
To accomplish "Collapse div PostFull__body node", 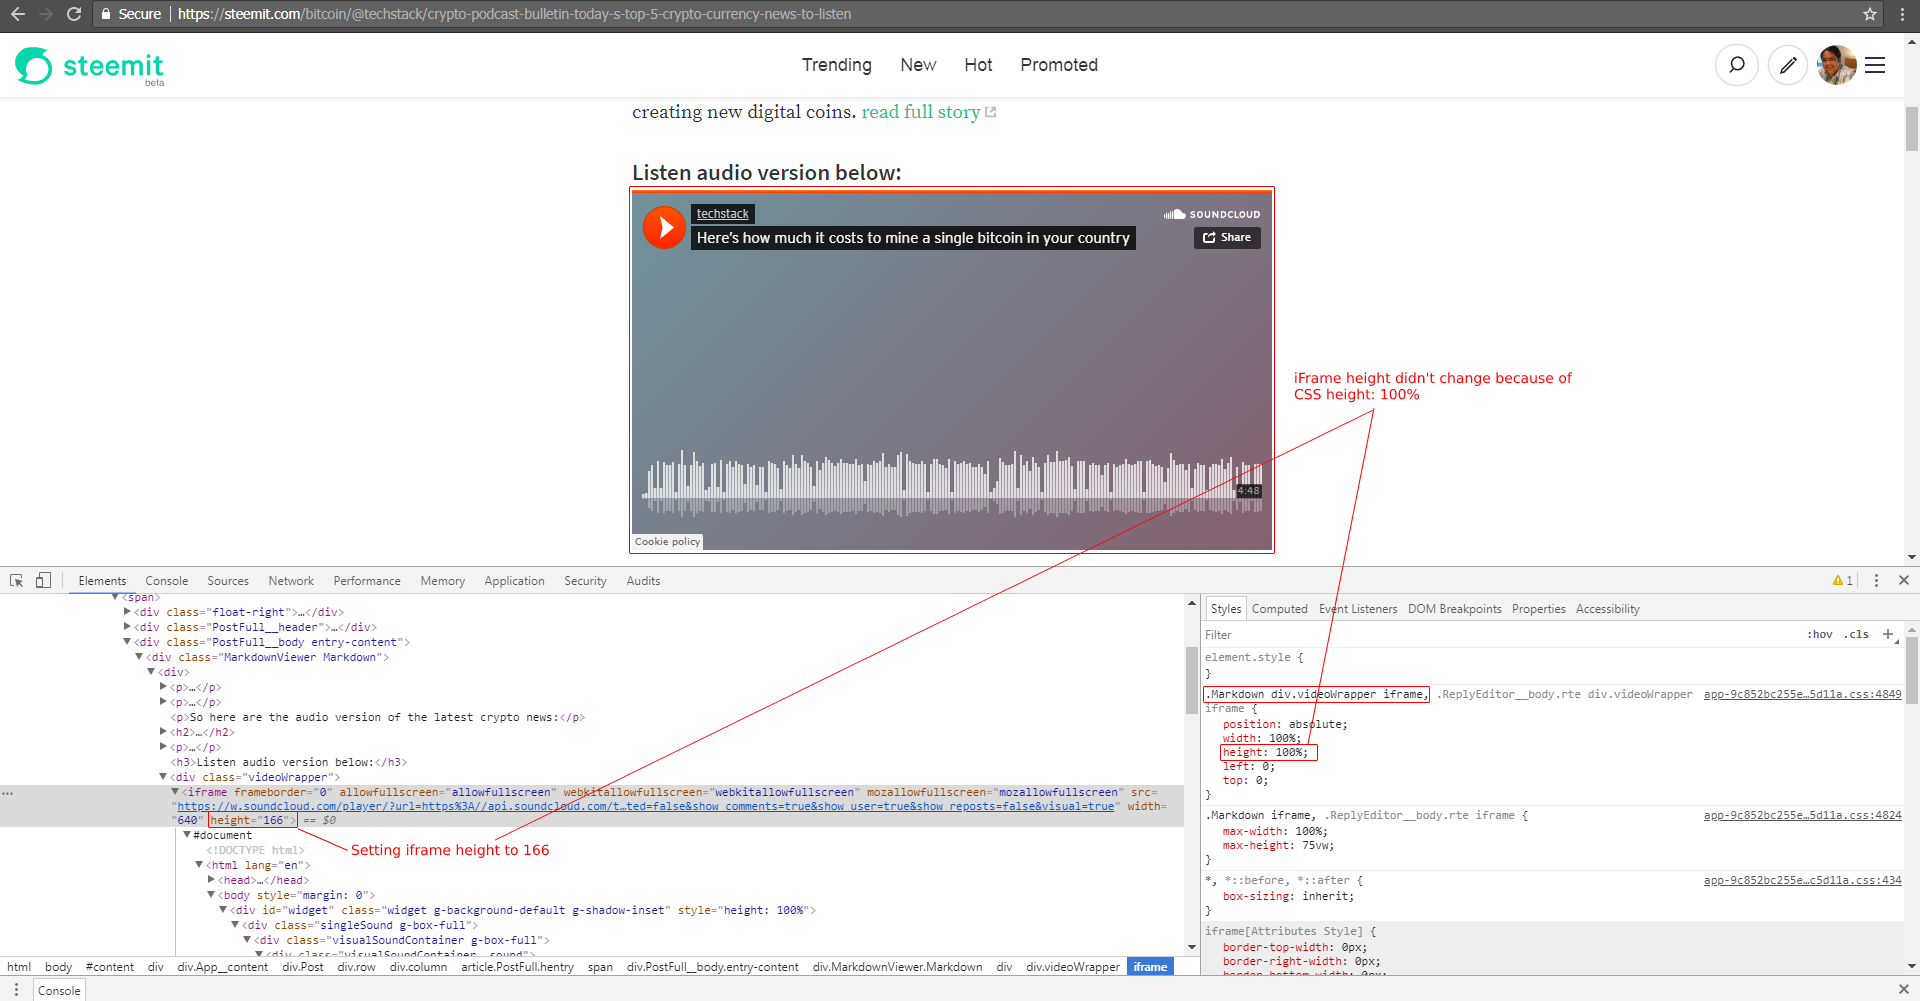I will click(127, 642).
